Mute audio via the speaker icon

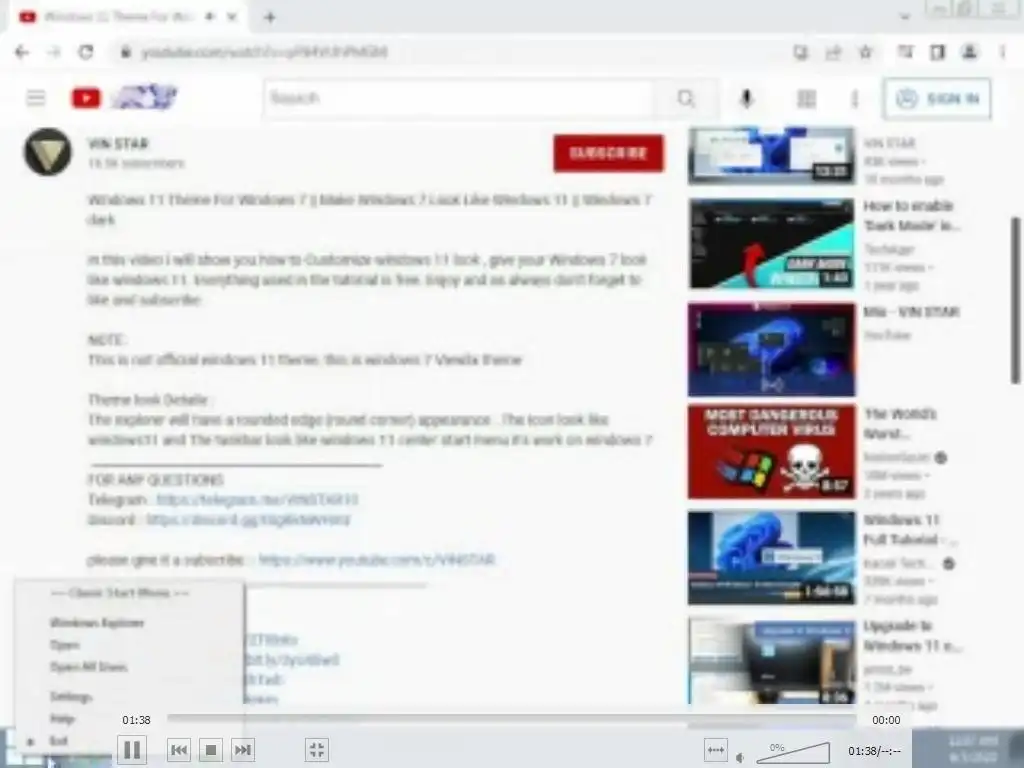tap(740, 758)
